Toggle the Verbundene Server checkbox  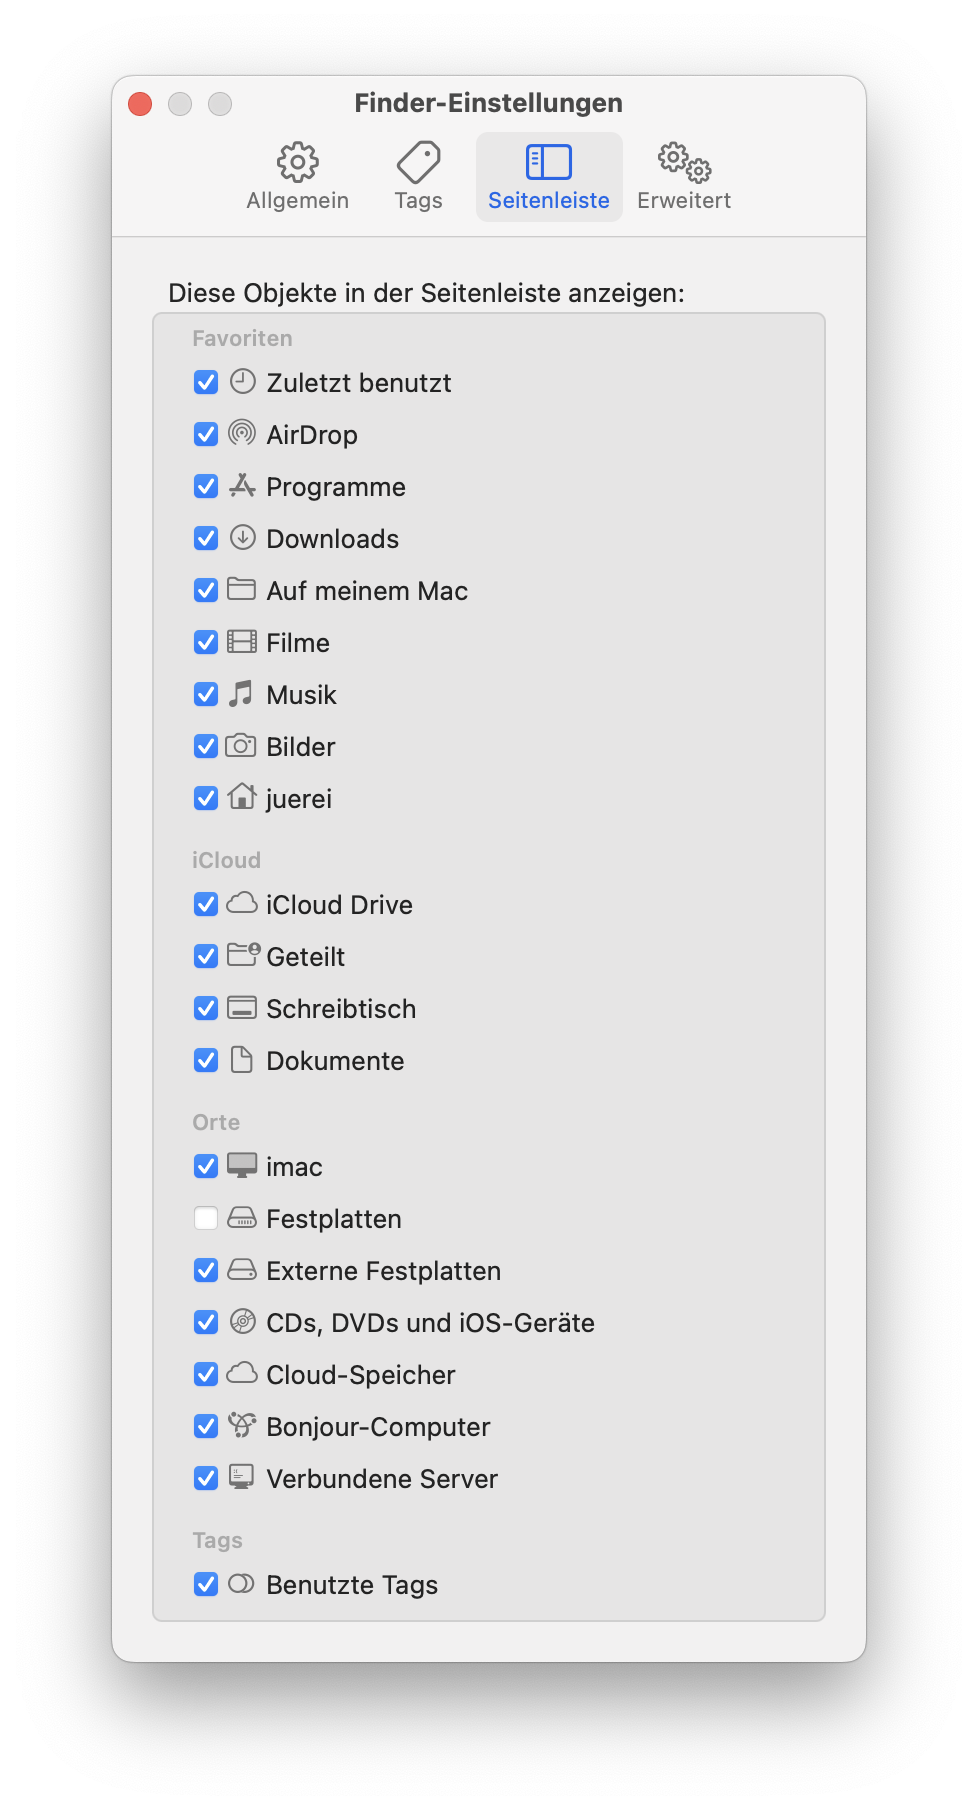[206, 1478]
